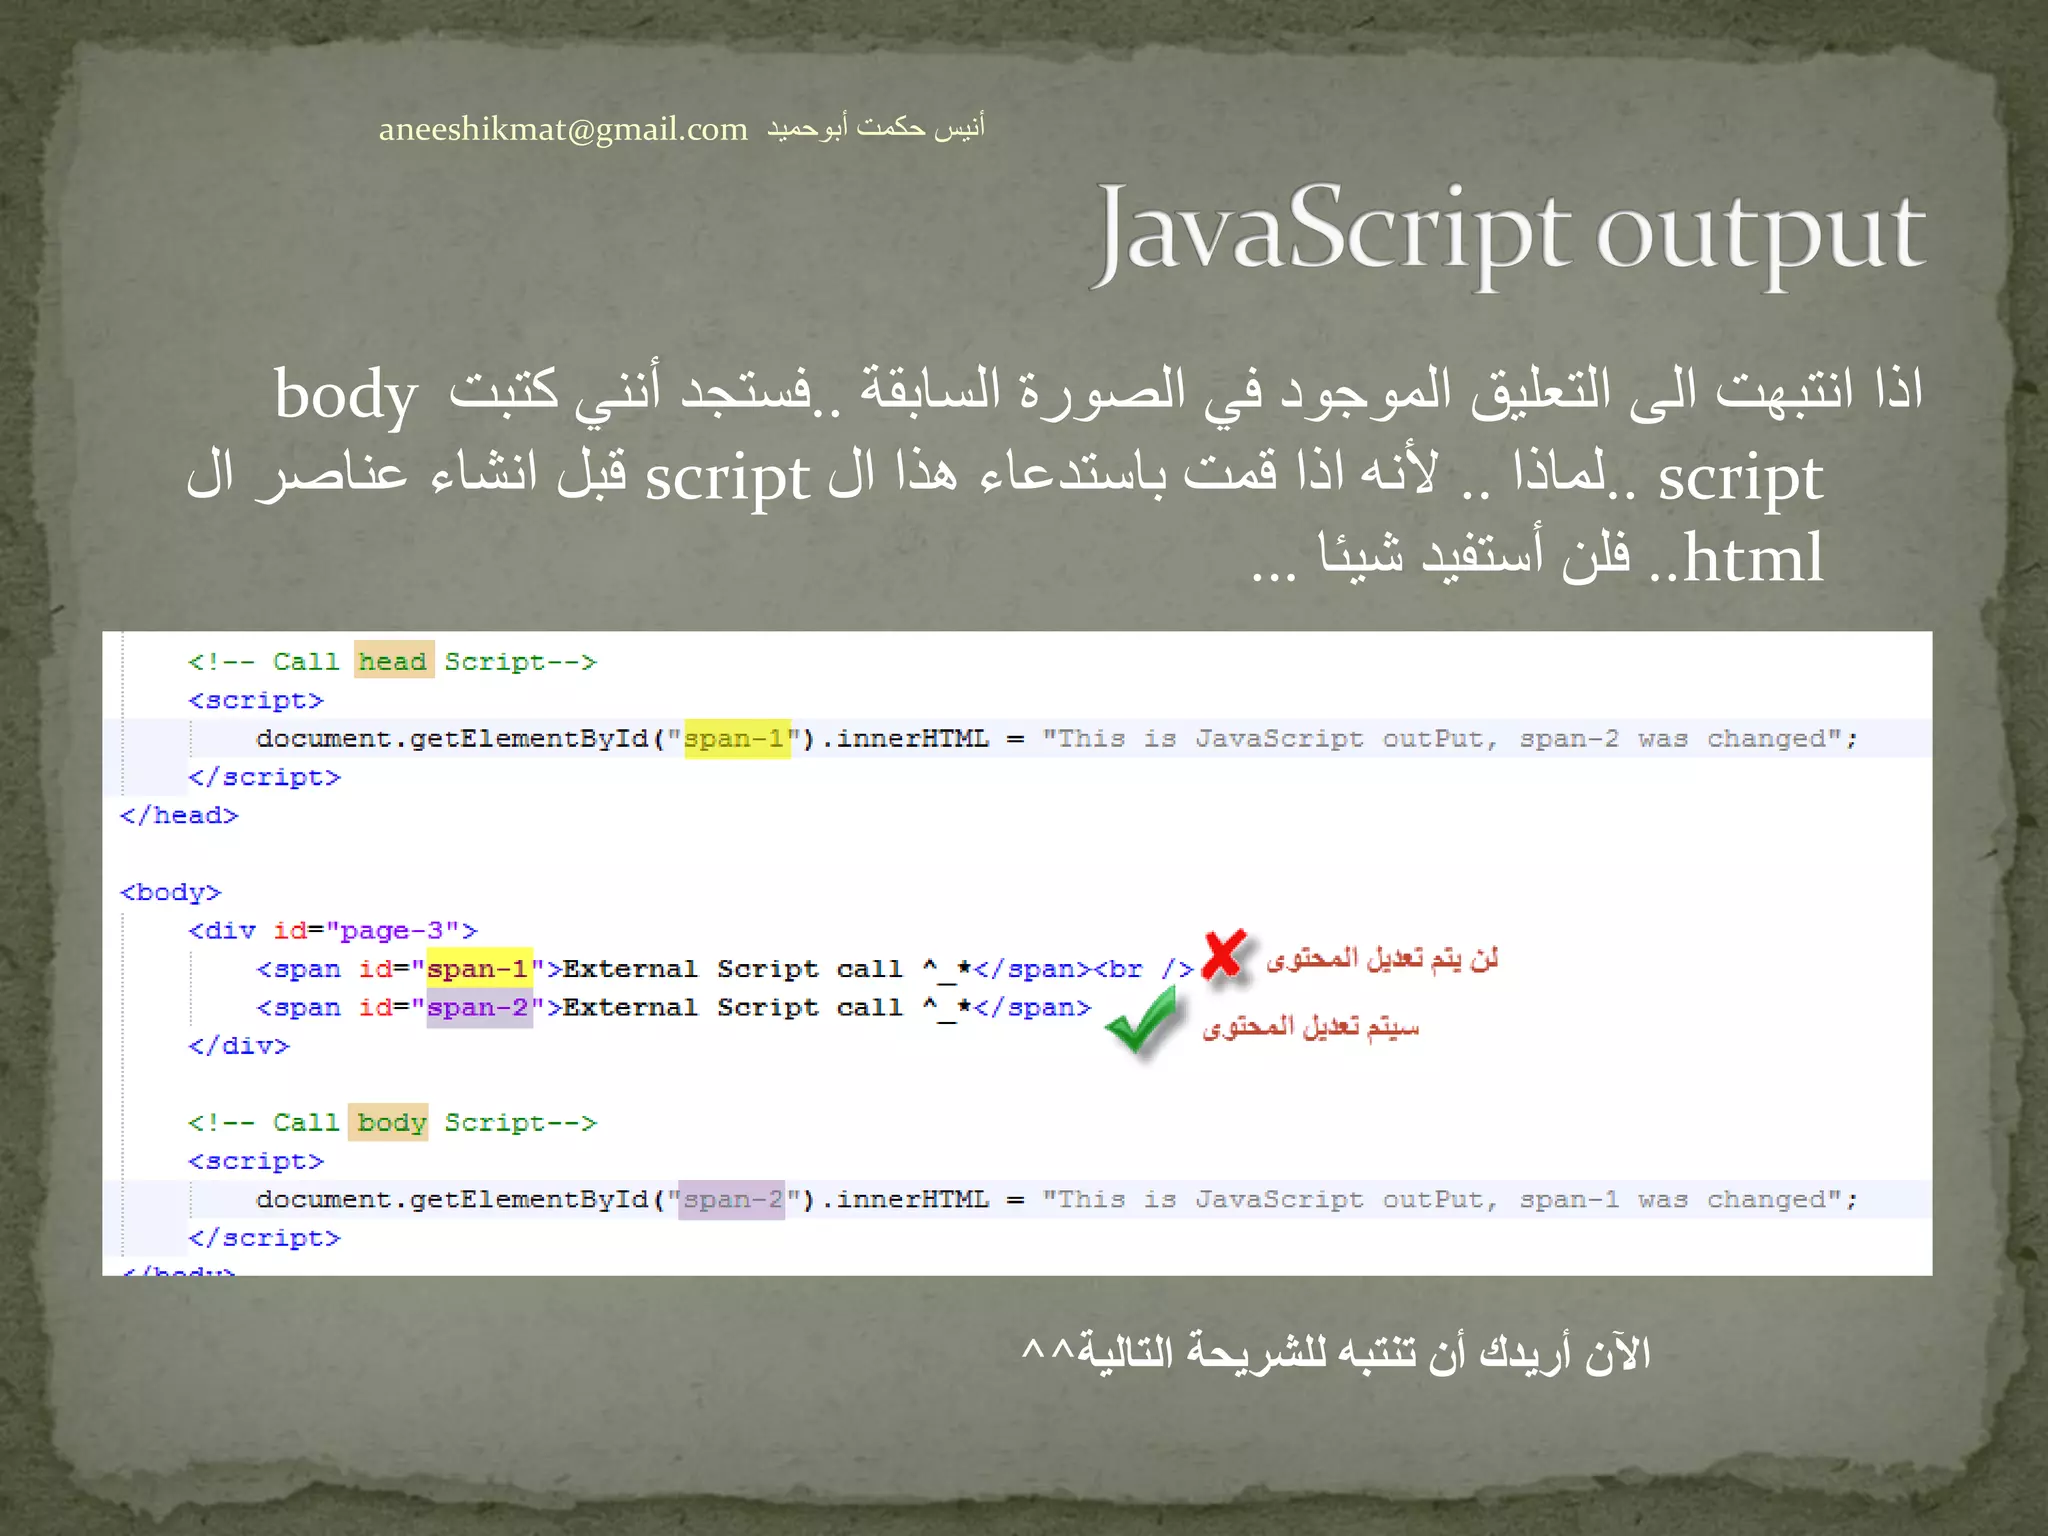Click the aneeshikmat@gmail.com email address
Image resolution: width=2048 pixels, height=1536 pixels.
tap(563, 130)
